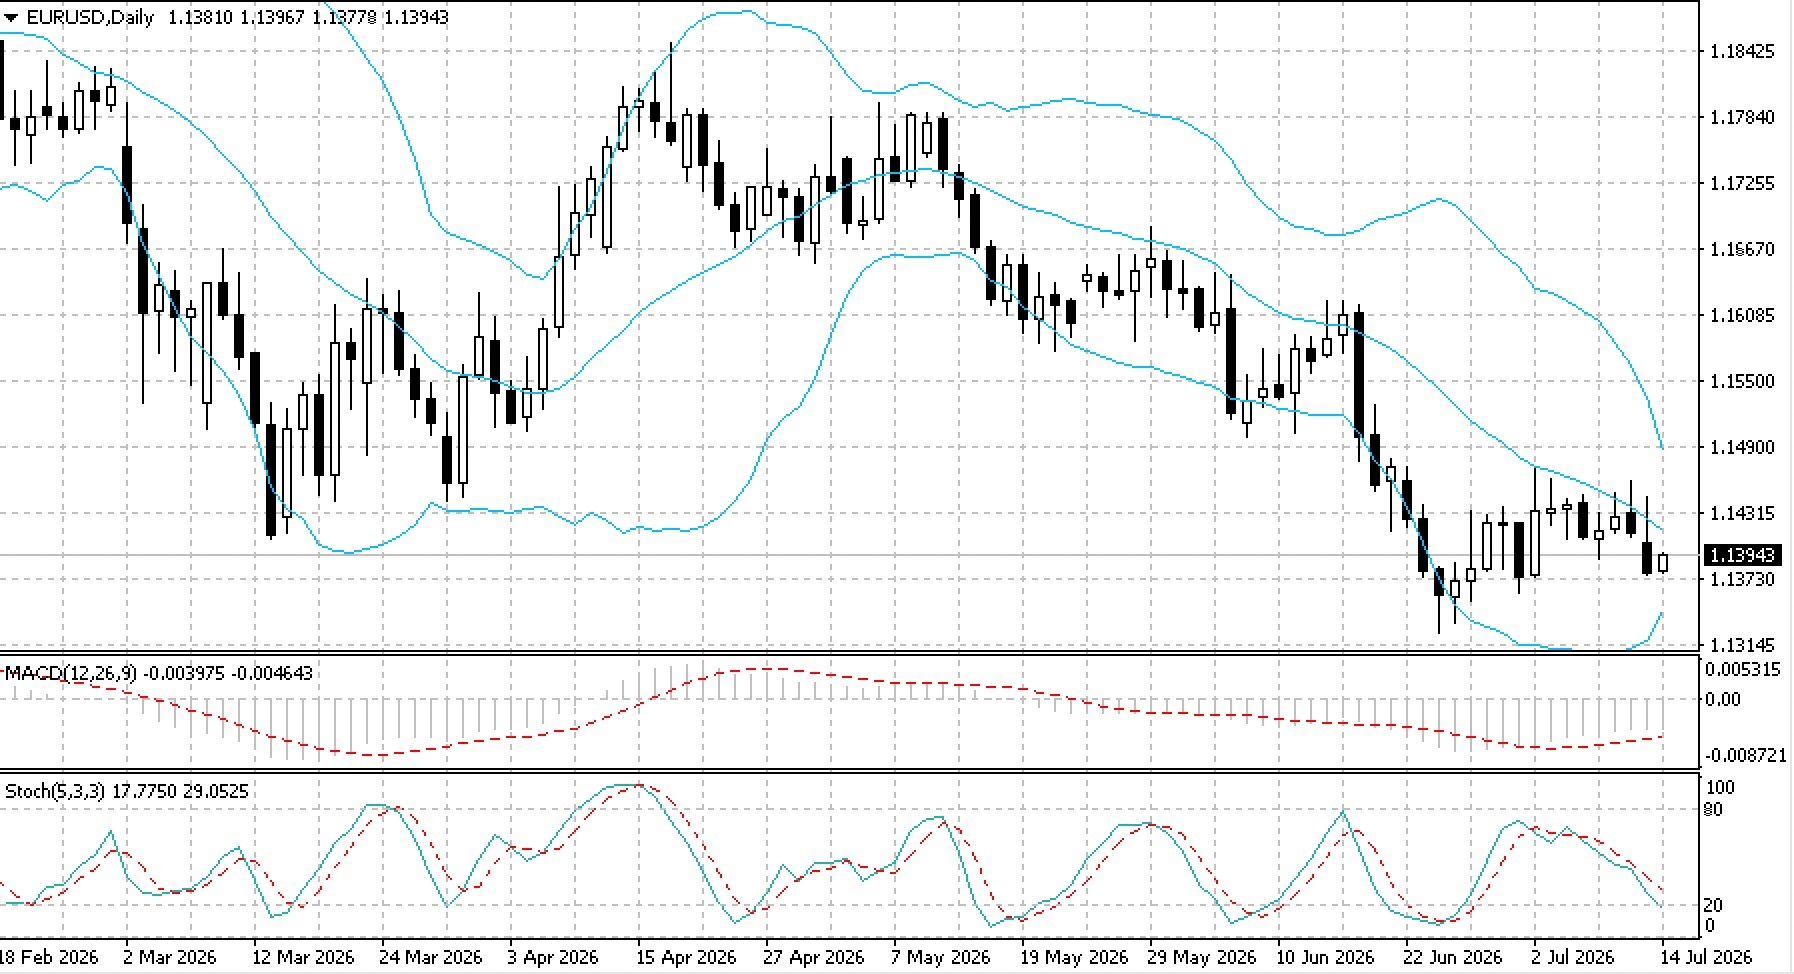Screen dimensions: 1794x974
Task: Click the 7 May 2026 date label
Action: click(x=941, y=957)
